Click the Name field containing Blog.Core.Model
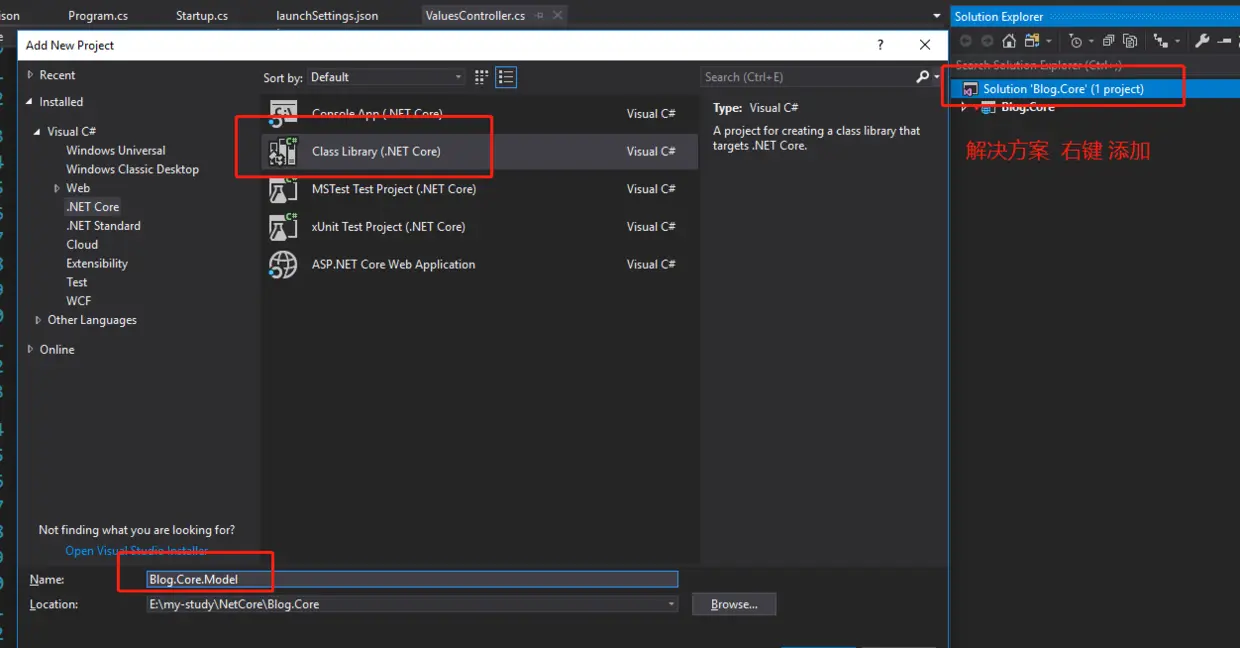Viewport: 1240px width, 648px height. click(x=412, y=579)
